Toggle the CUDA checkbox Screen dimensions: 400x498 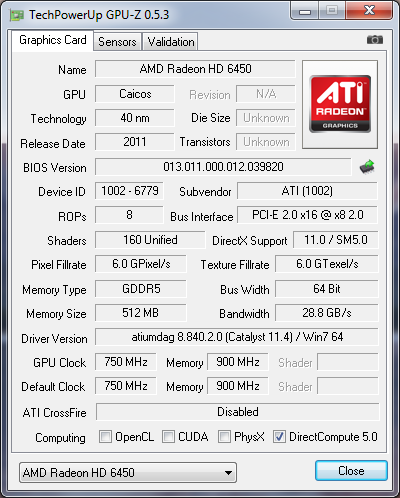pos(168,436)
